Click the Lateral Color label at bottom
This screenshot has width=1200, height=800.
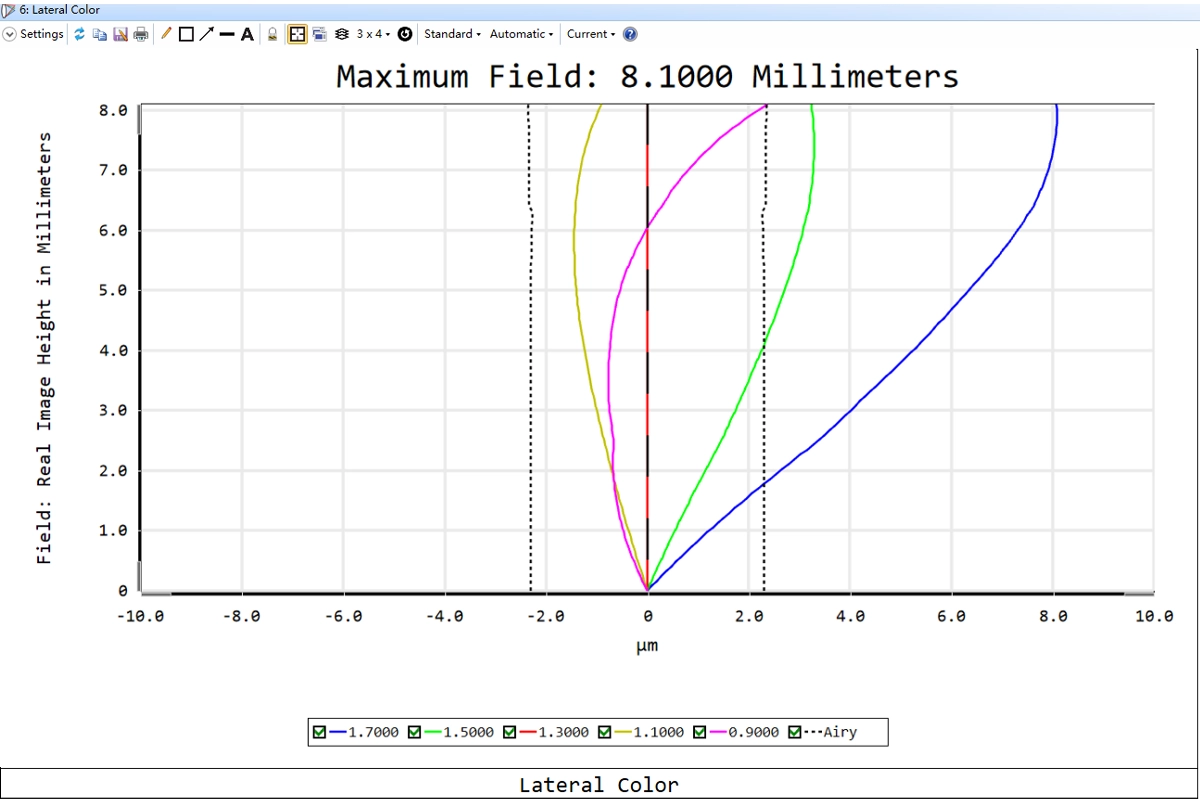click(598, 785)
